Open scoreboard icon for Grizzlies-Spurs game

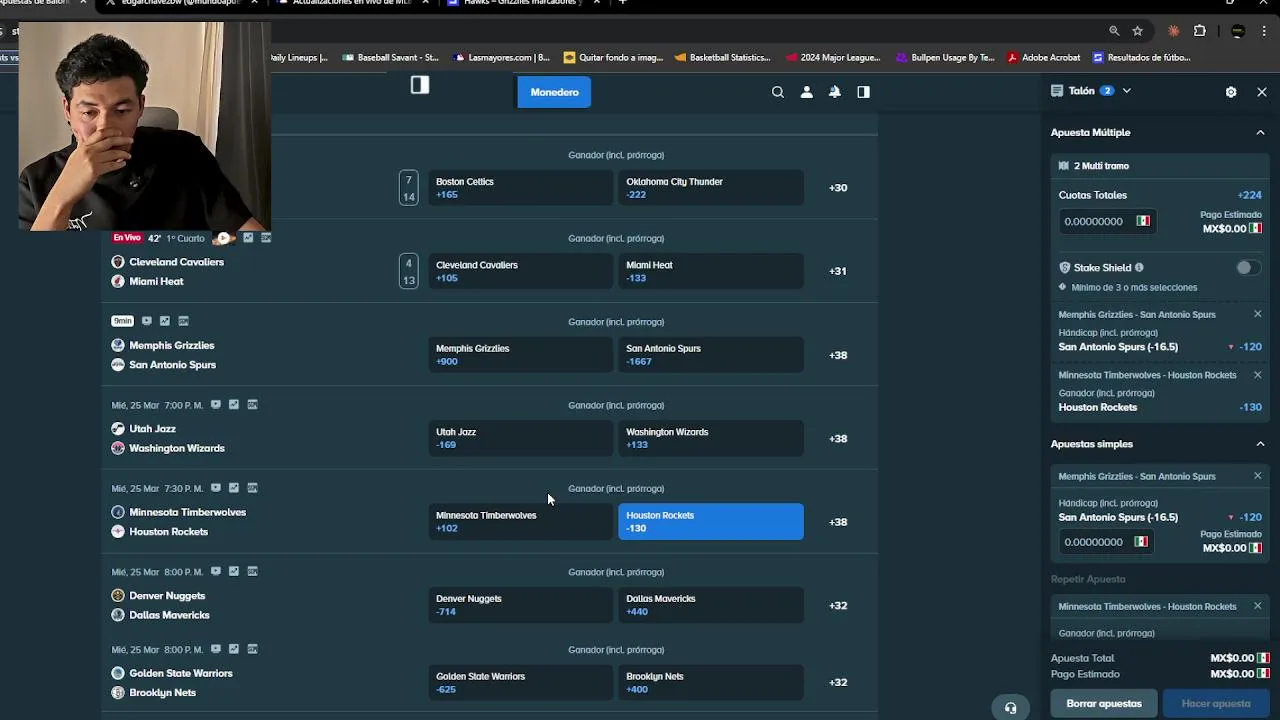[184, 321]
